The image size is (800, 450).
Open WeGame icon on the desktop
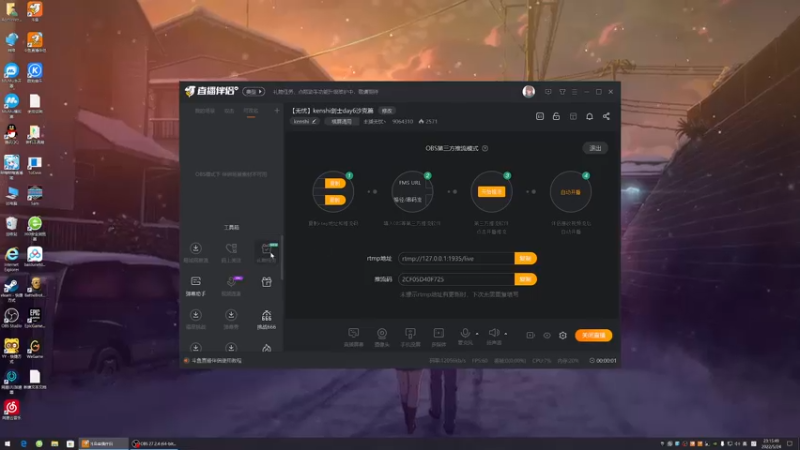(35, 348)
